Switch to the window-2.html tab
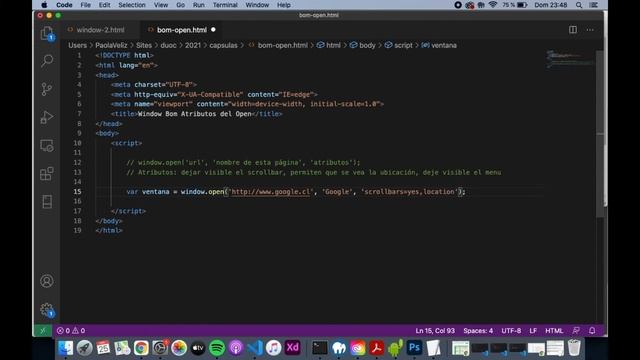Screen dimensions: 640x360 pos(100,30)
